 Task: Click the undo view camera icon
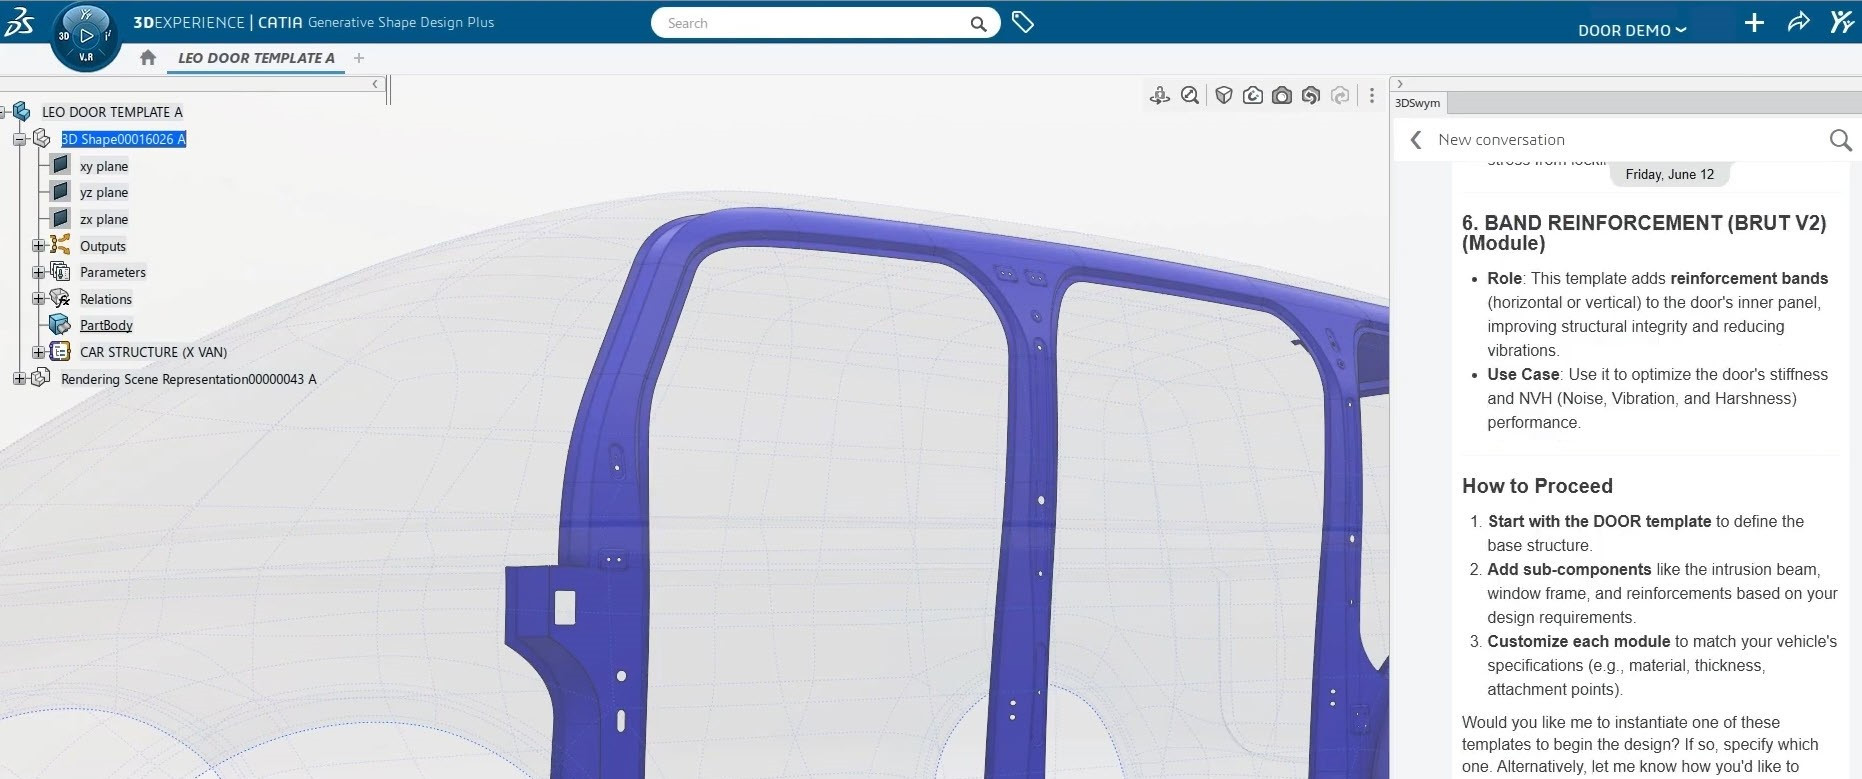coord(1311,95)
